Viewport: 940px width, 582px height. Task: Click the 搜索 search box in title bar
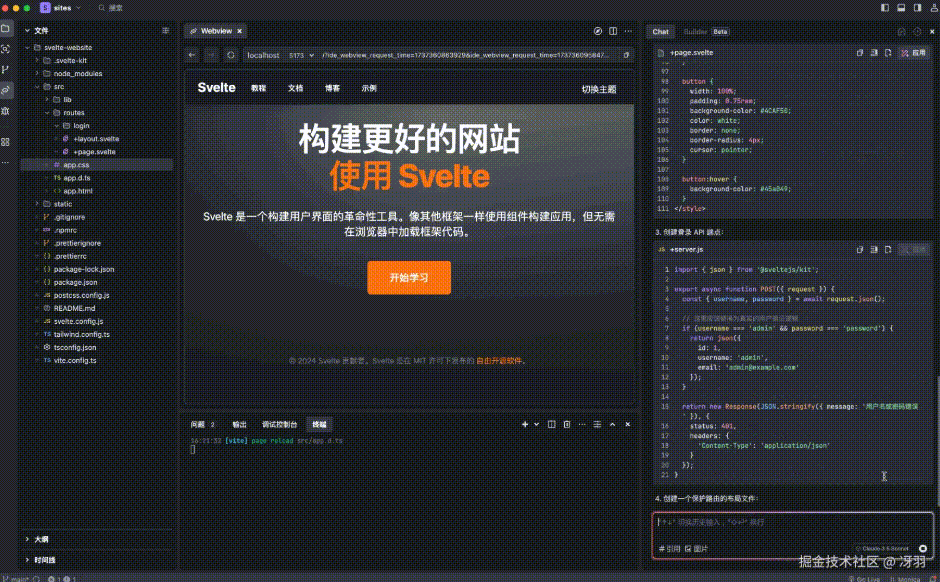click(111, 8)
